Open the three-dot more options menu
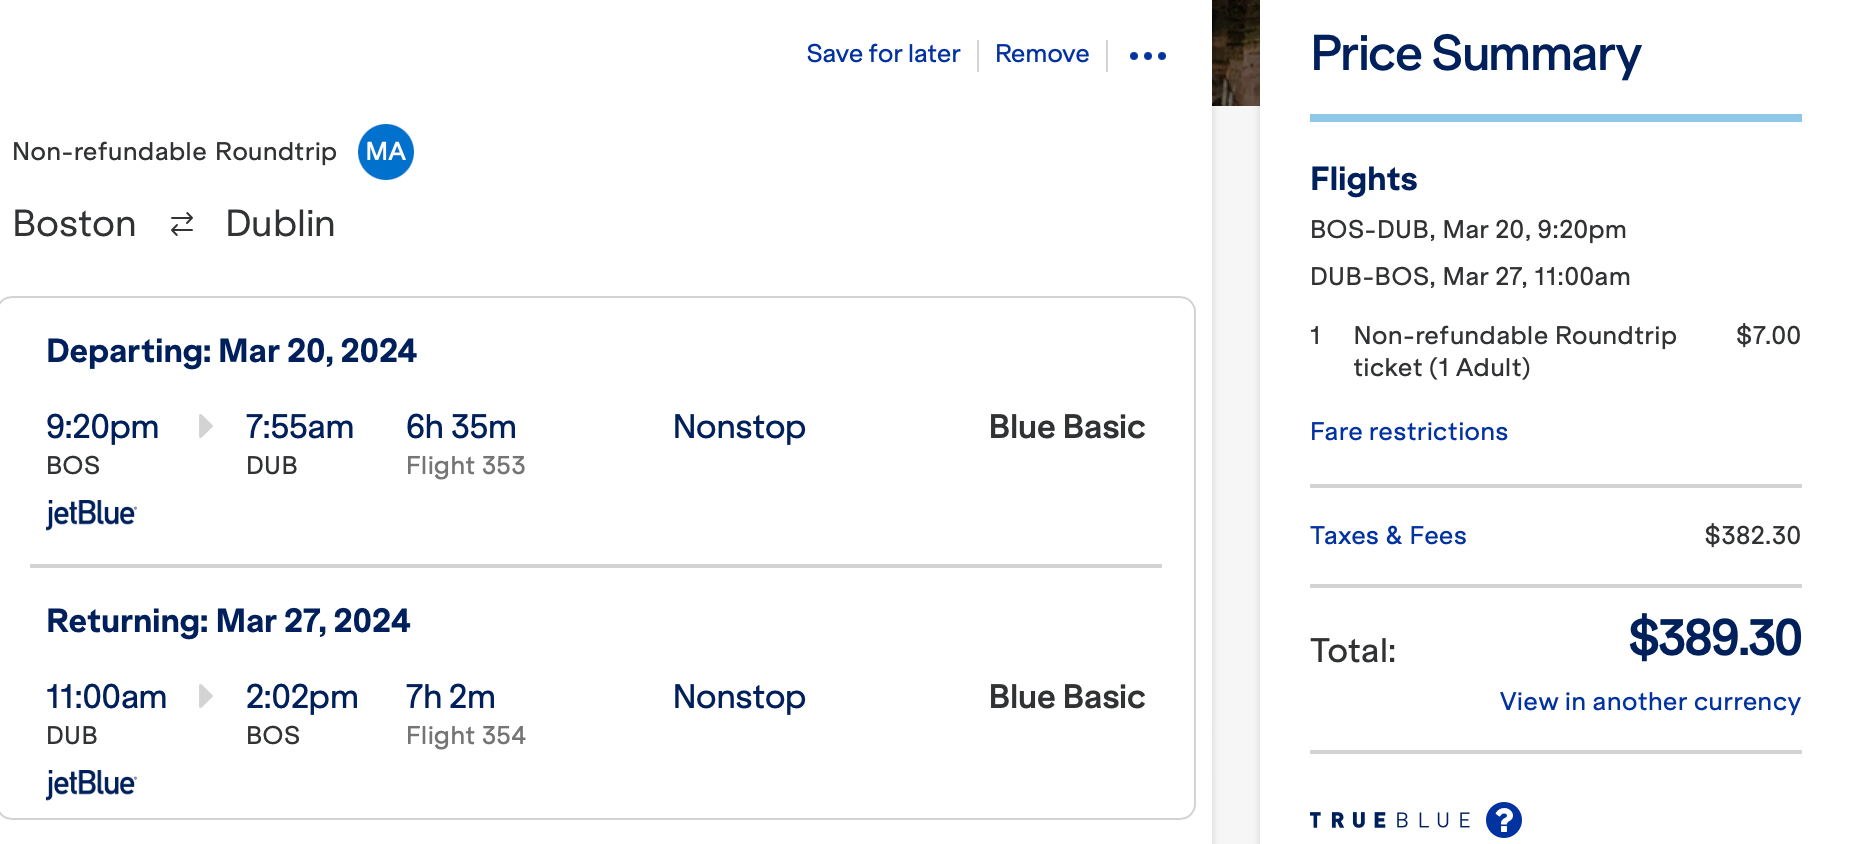 1148,55
